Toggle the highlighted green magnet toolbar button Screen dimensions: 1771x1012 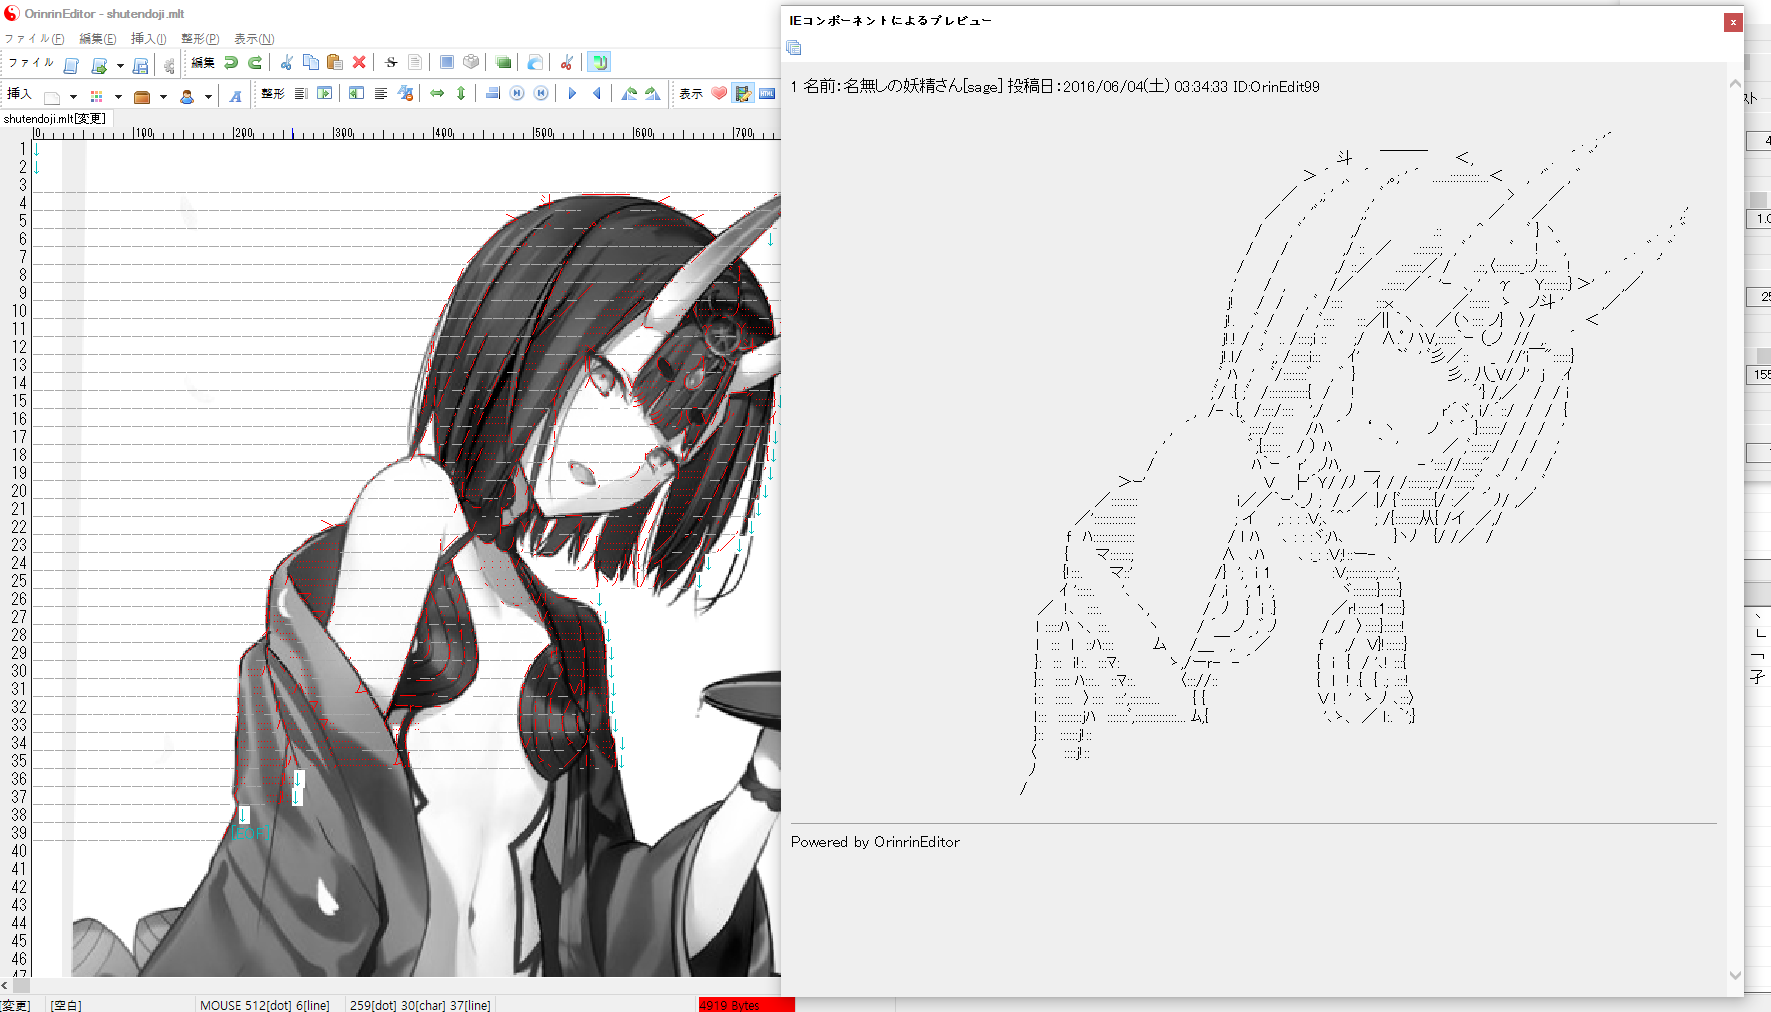[x=598, y=63]
